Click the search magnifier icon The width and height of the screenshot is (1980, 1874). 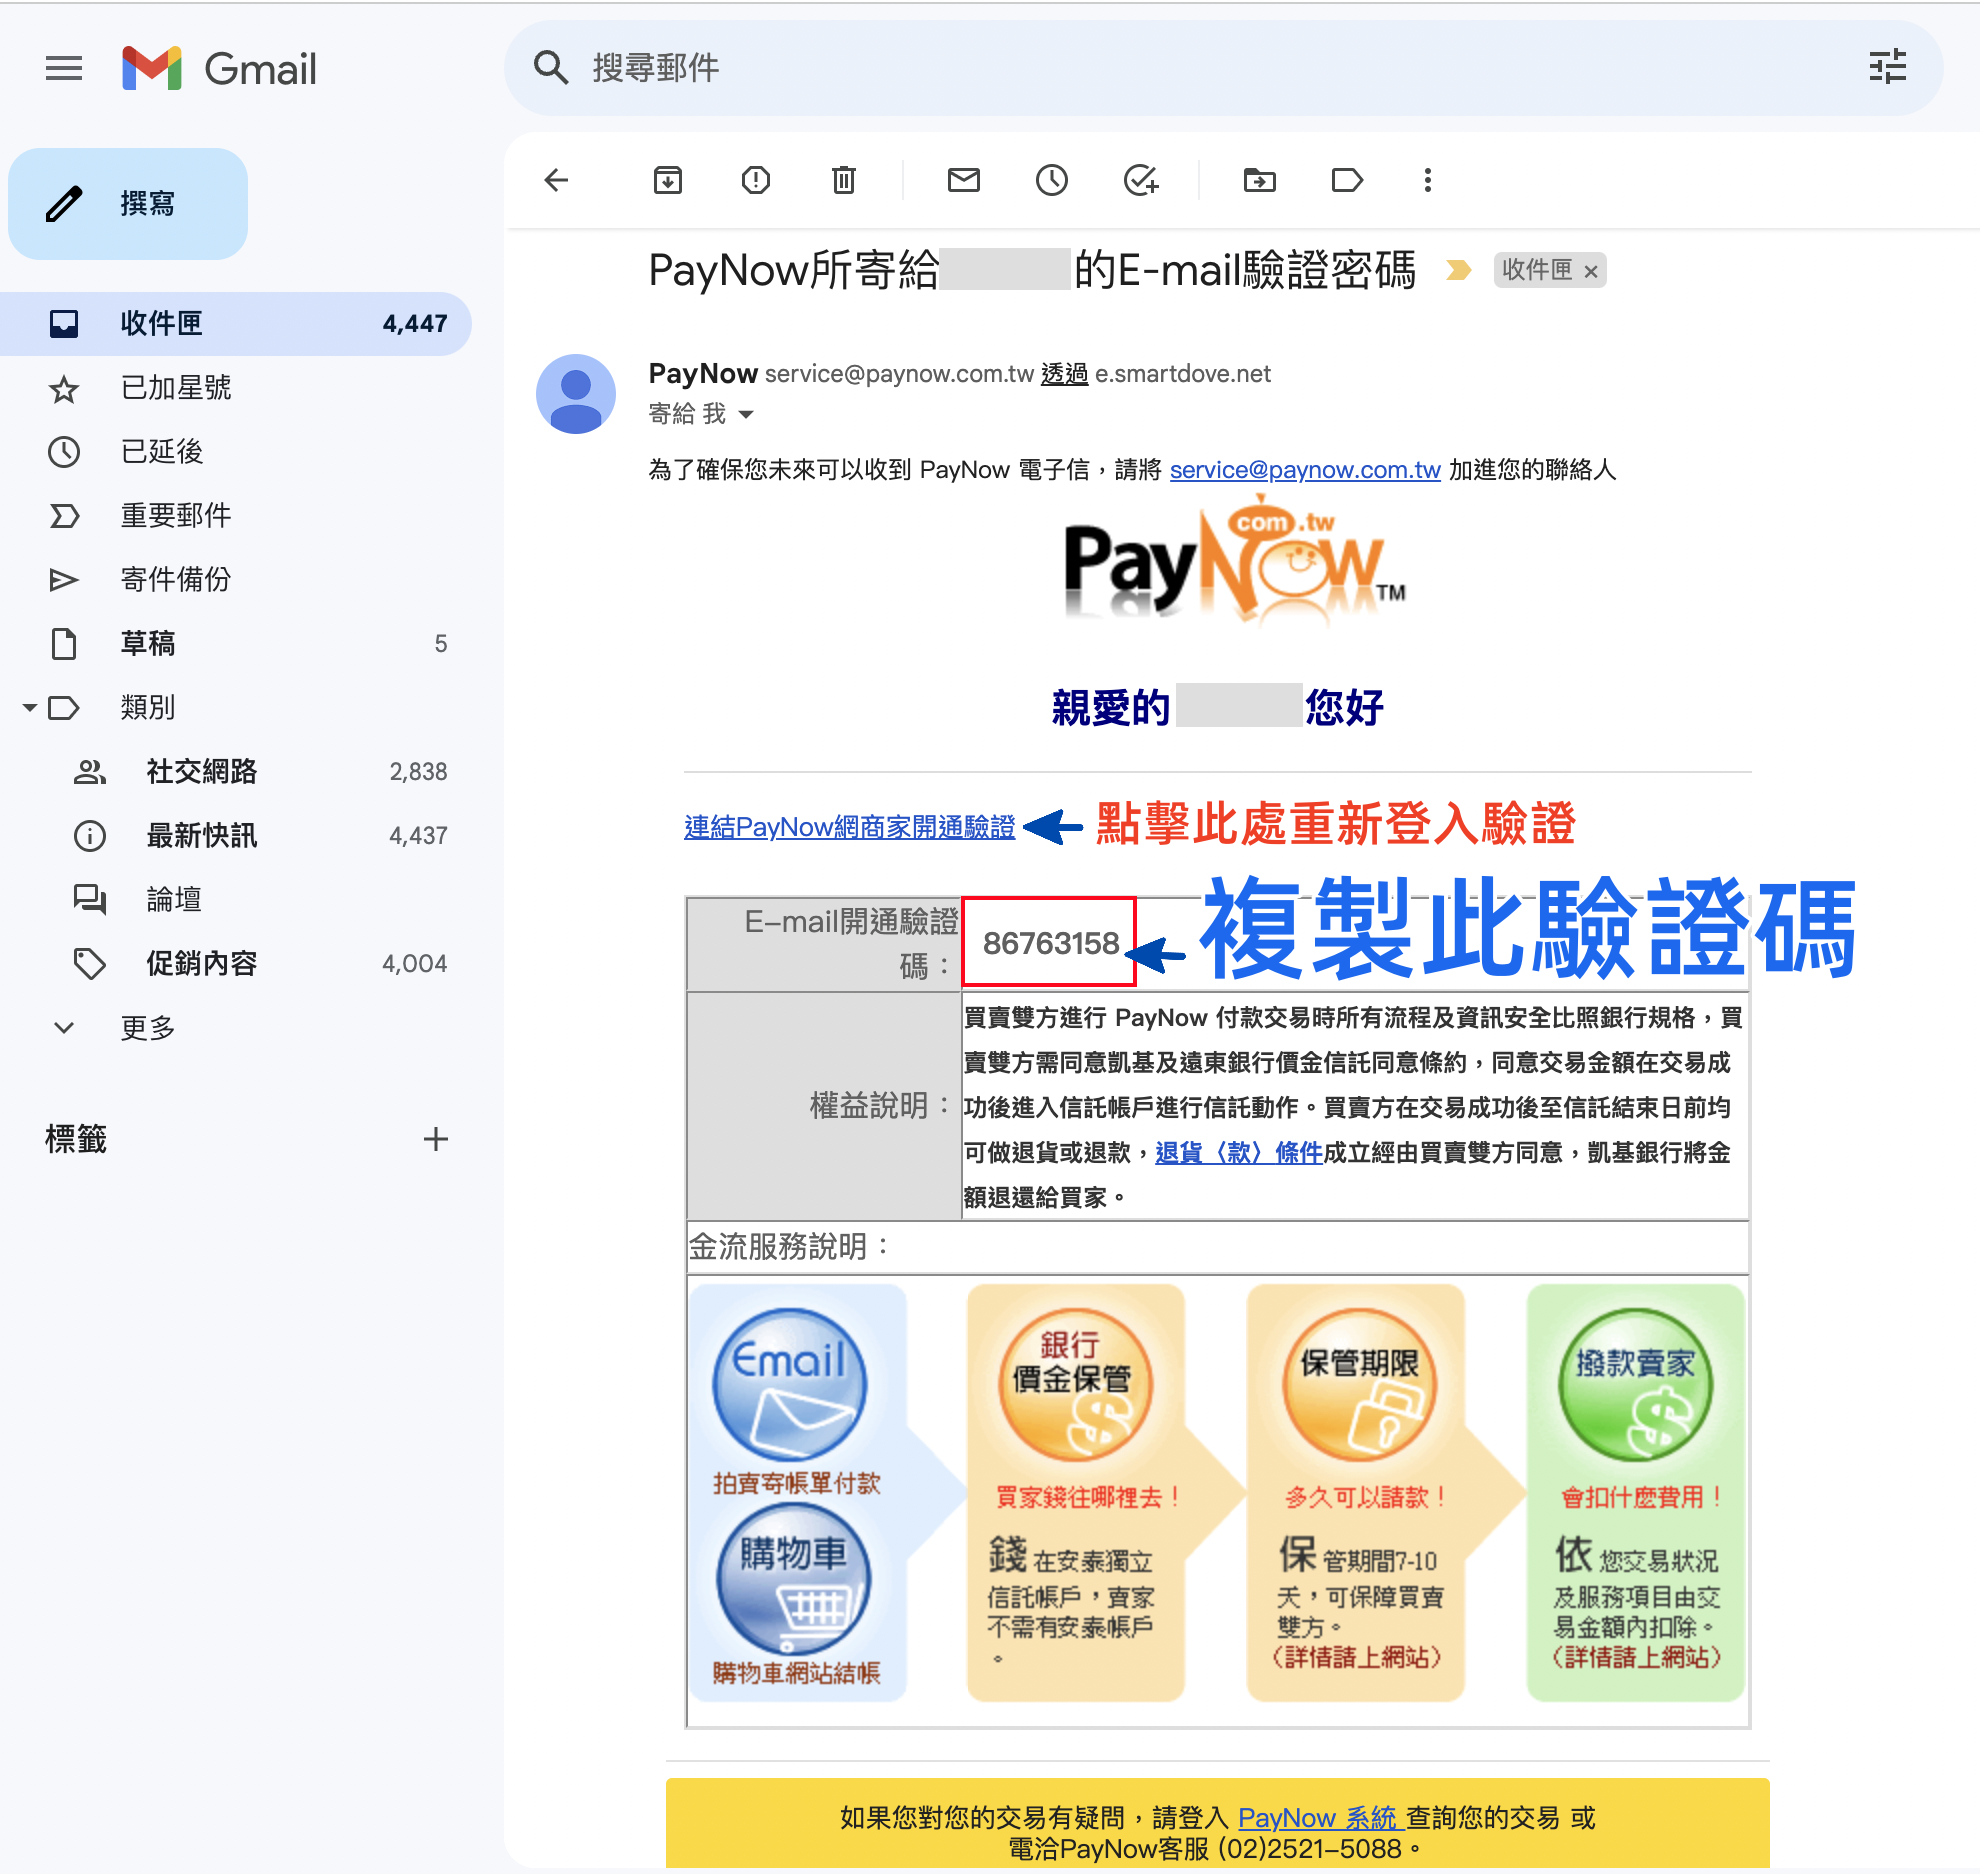pyautogui.click(x=551, y=68)
